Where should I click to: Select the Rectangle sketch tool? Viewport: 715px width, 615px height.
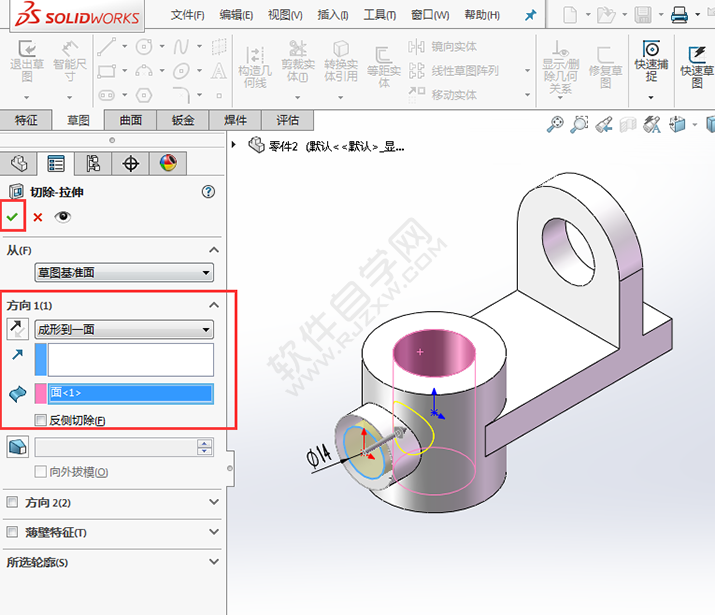[106, 71]
